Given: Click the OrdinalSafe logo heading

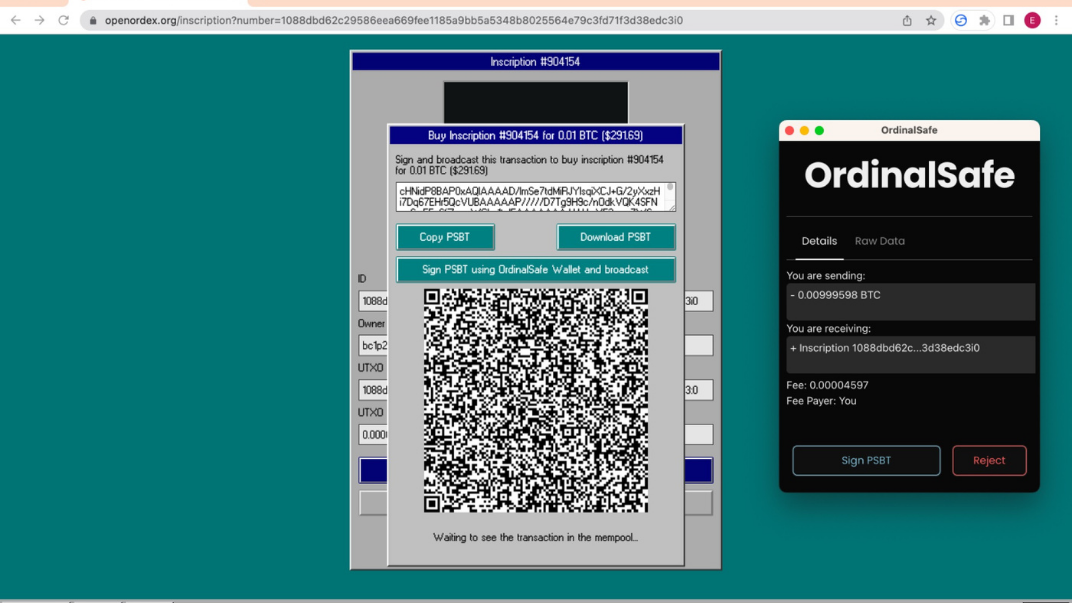Looking at the screenshot, I should (909, 176).
